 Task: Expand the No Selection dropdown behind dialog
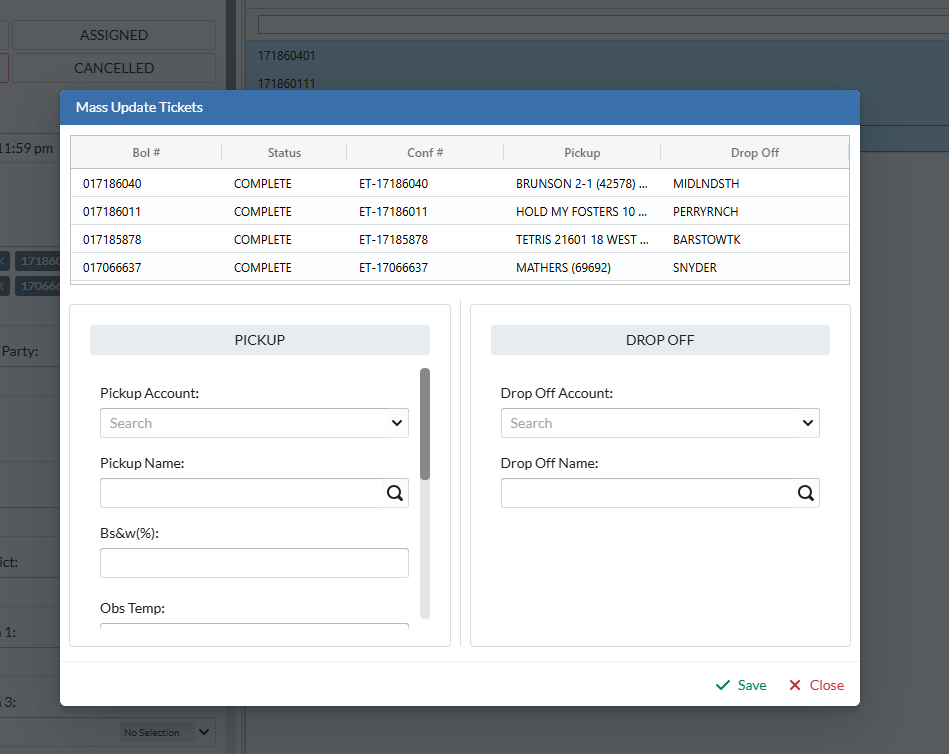click(x=204, y=732)
